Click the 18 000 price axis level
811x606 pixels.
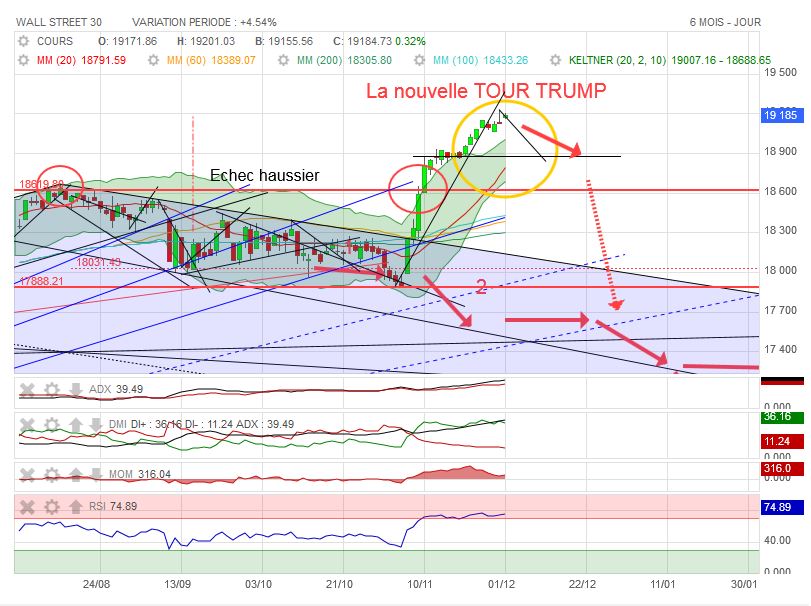[780, 270]
